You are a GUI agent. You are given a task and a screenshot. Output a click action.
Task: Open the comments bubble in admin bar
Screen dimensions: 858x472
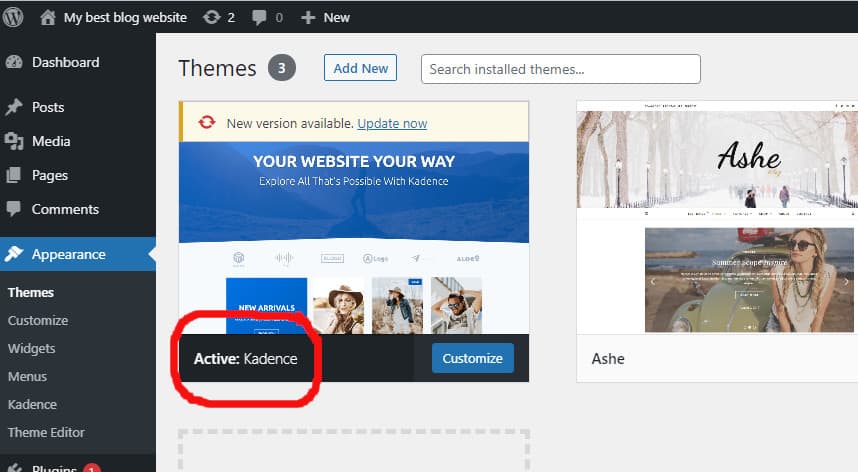pos(259,18)
